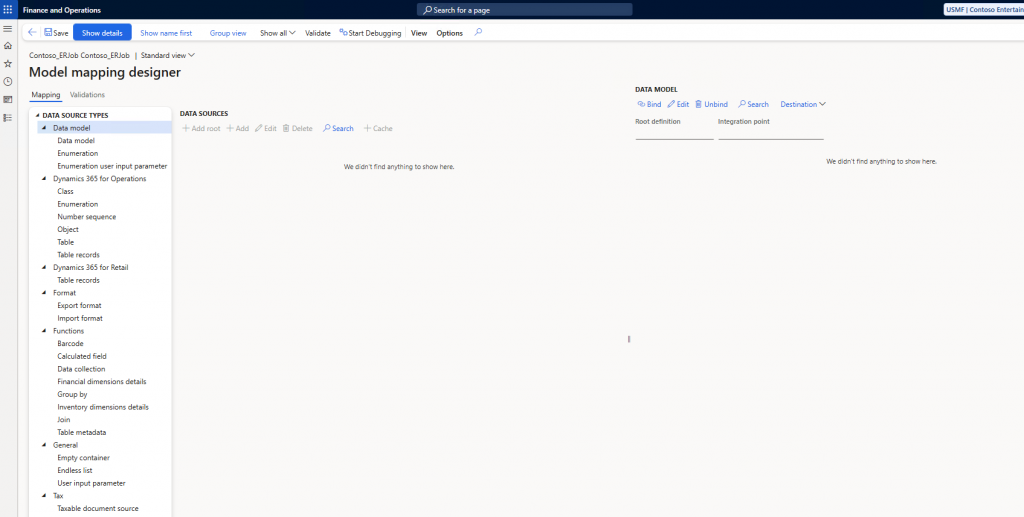Toggle Show name first option

[166, 33]
